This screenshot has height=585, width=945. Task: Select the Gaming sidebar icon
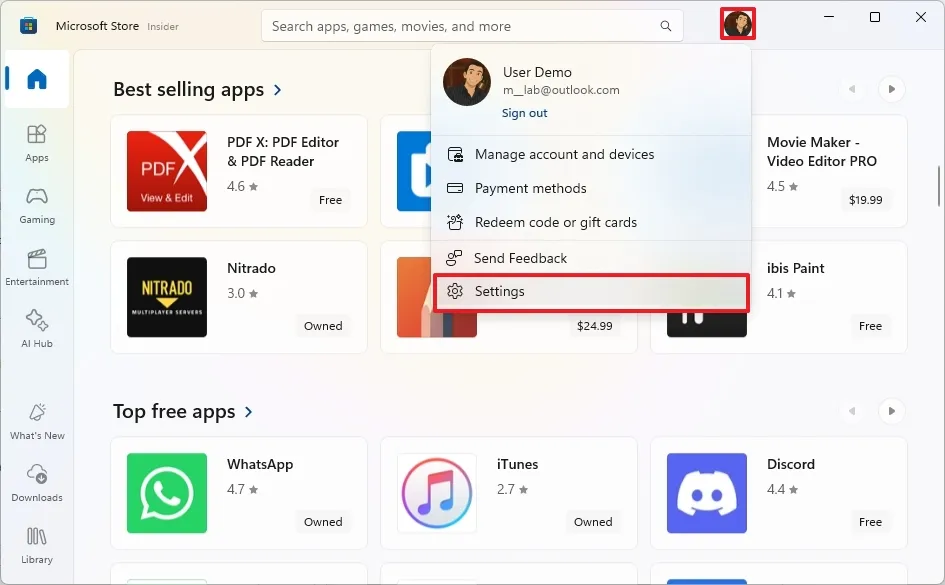point(37,203)
